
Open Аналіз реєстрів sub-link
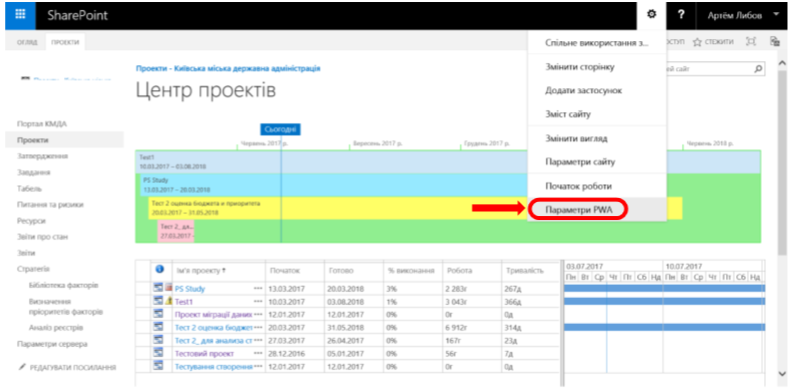(56, 327)
